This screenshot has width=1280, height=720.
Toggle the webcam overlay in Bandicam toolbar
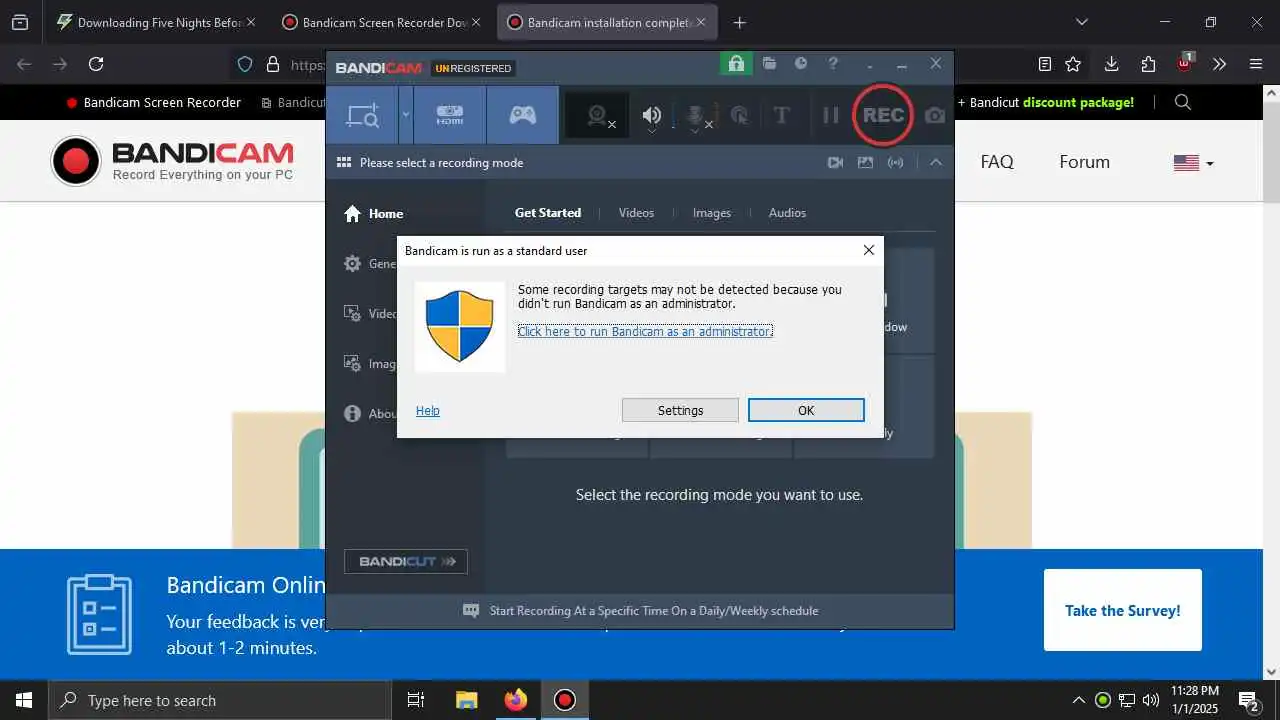click(598, 116)
